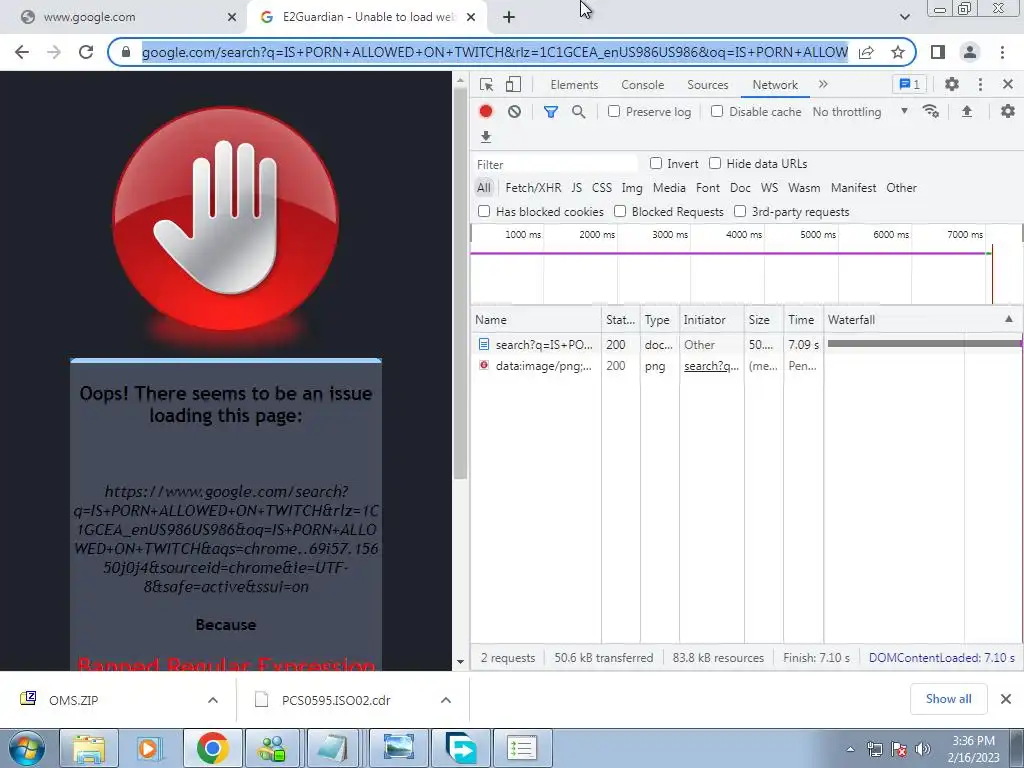The height and width of the screenshot is (768, 1024).
Task: Bookmark this page with star icon
Action: click(898, 52)
